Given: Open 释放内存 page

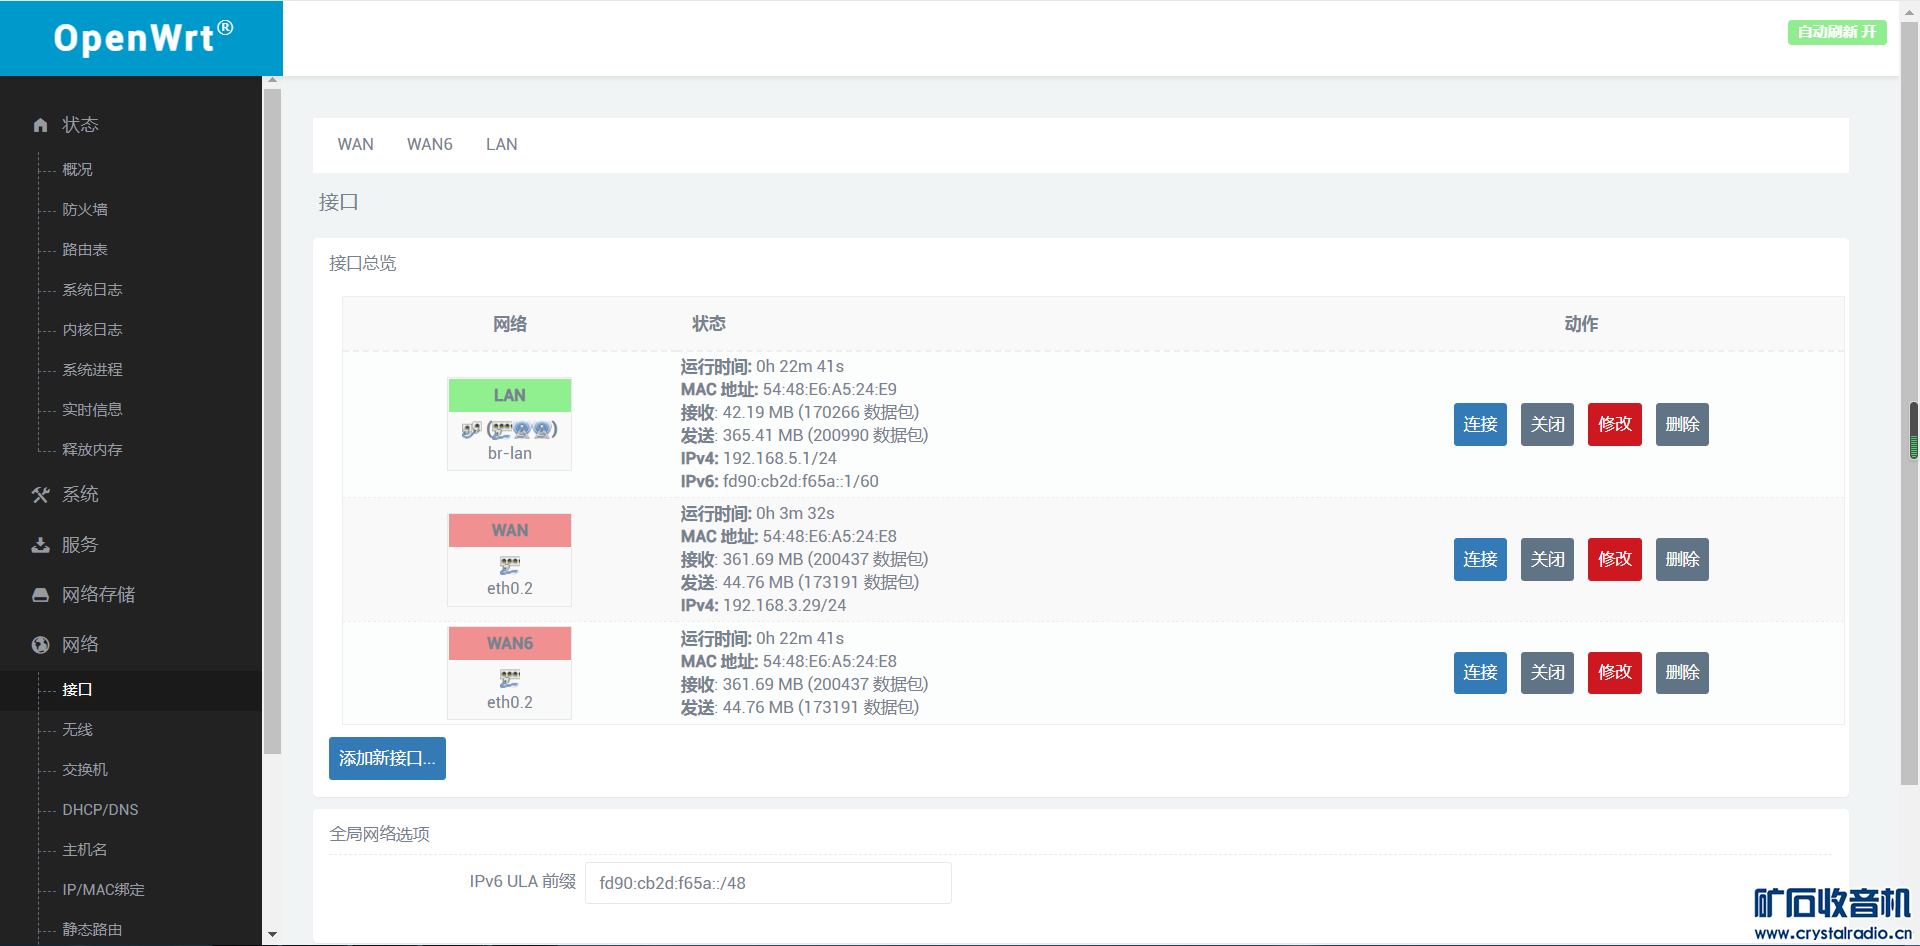Looking at the screenshot, I should 92,450.
